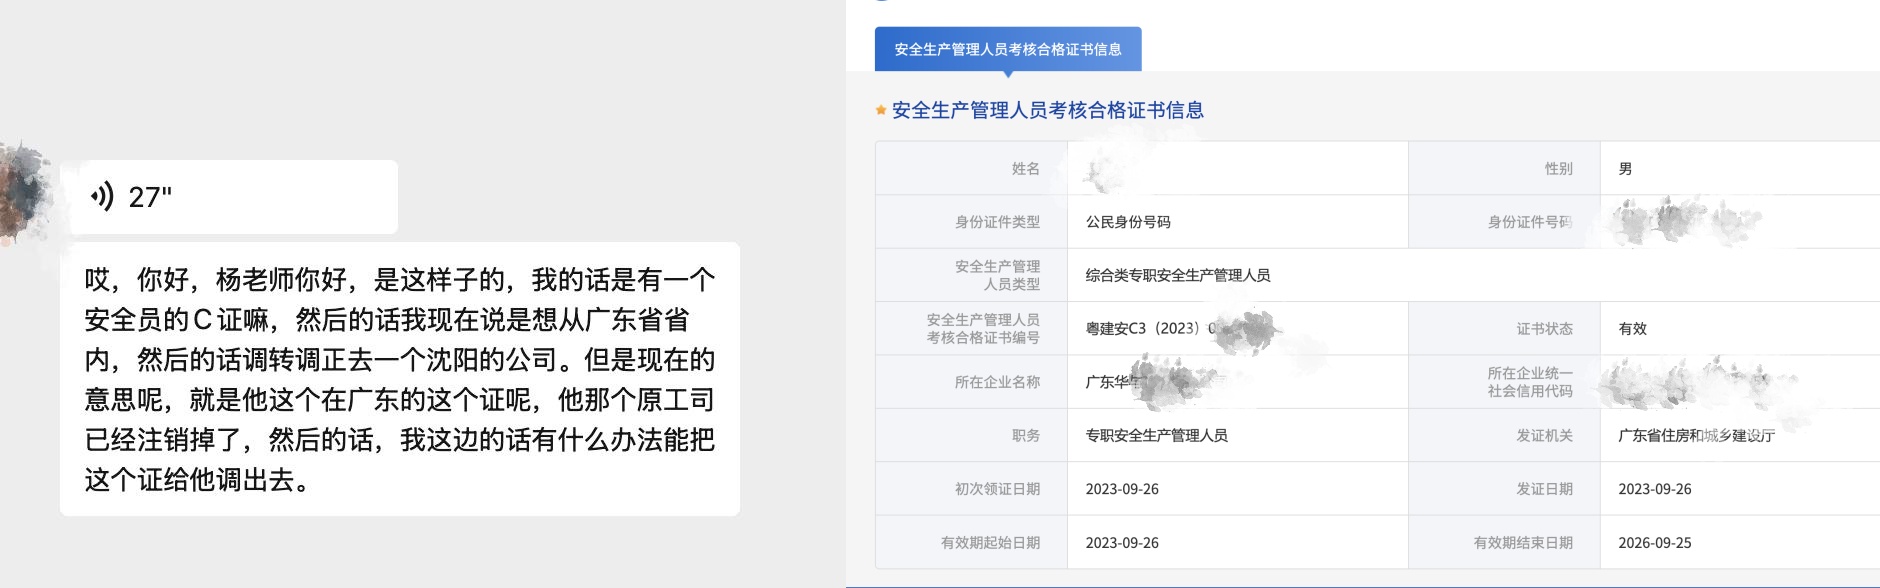
Task: Click the sound wave icon in voice bubble
Action: (x=102, y=196)
